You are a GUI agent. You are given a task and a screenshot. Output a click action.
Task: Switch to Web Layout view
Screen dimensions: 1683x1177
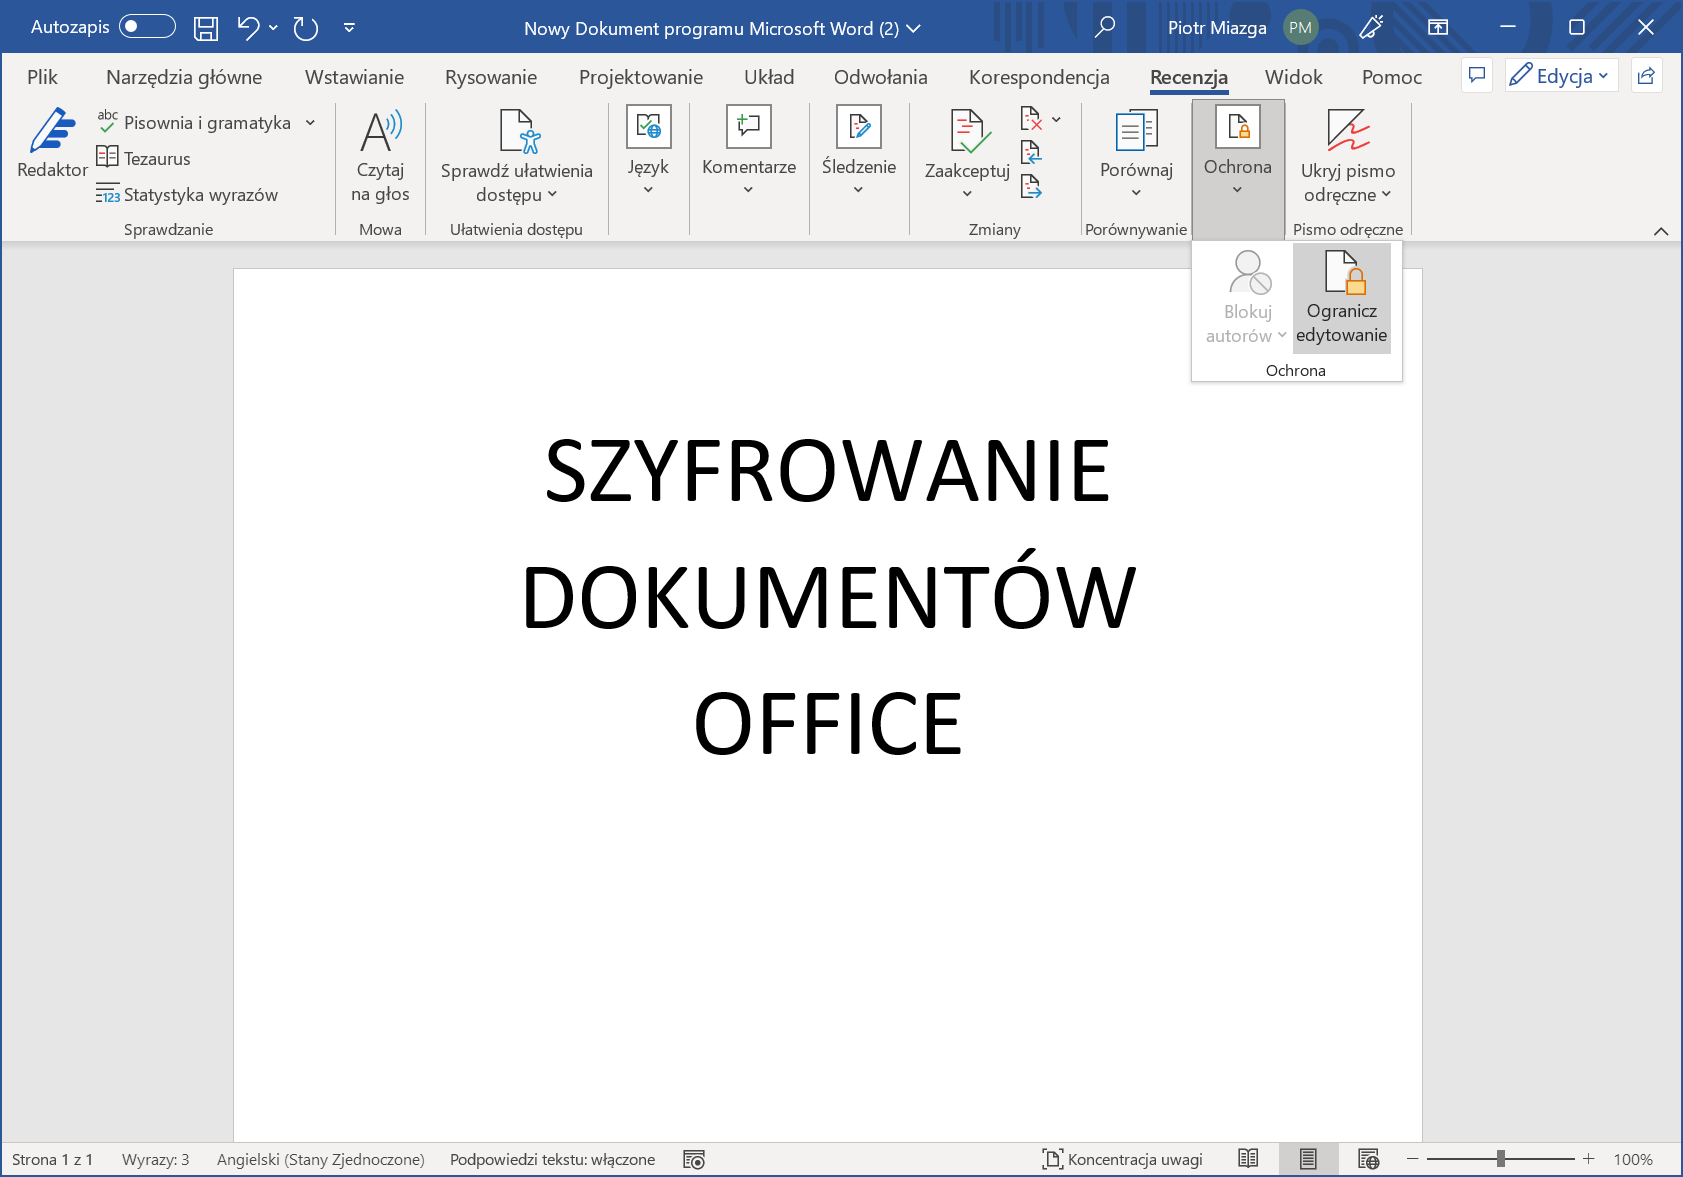click(x=1369, y=1159)
